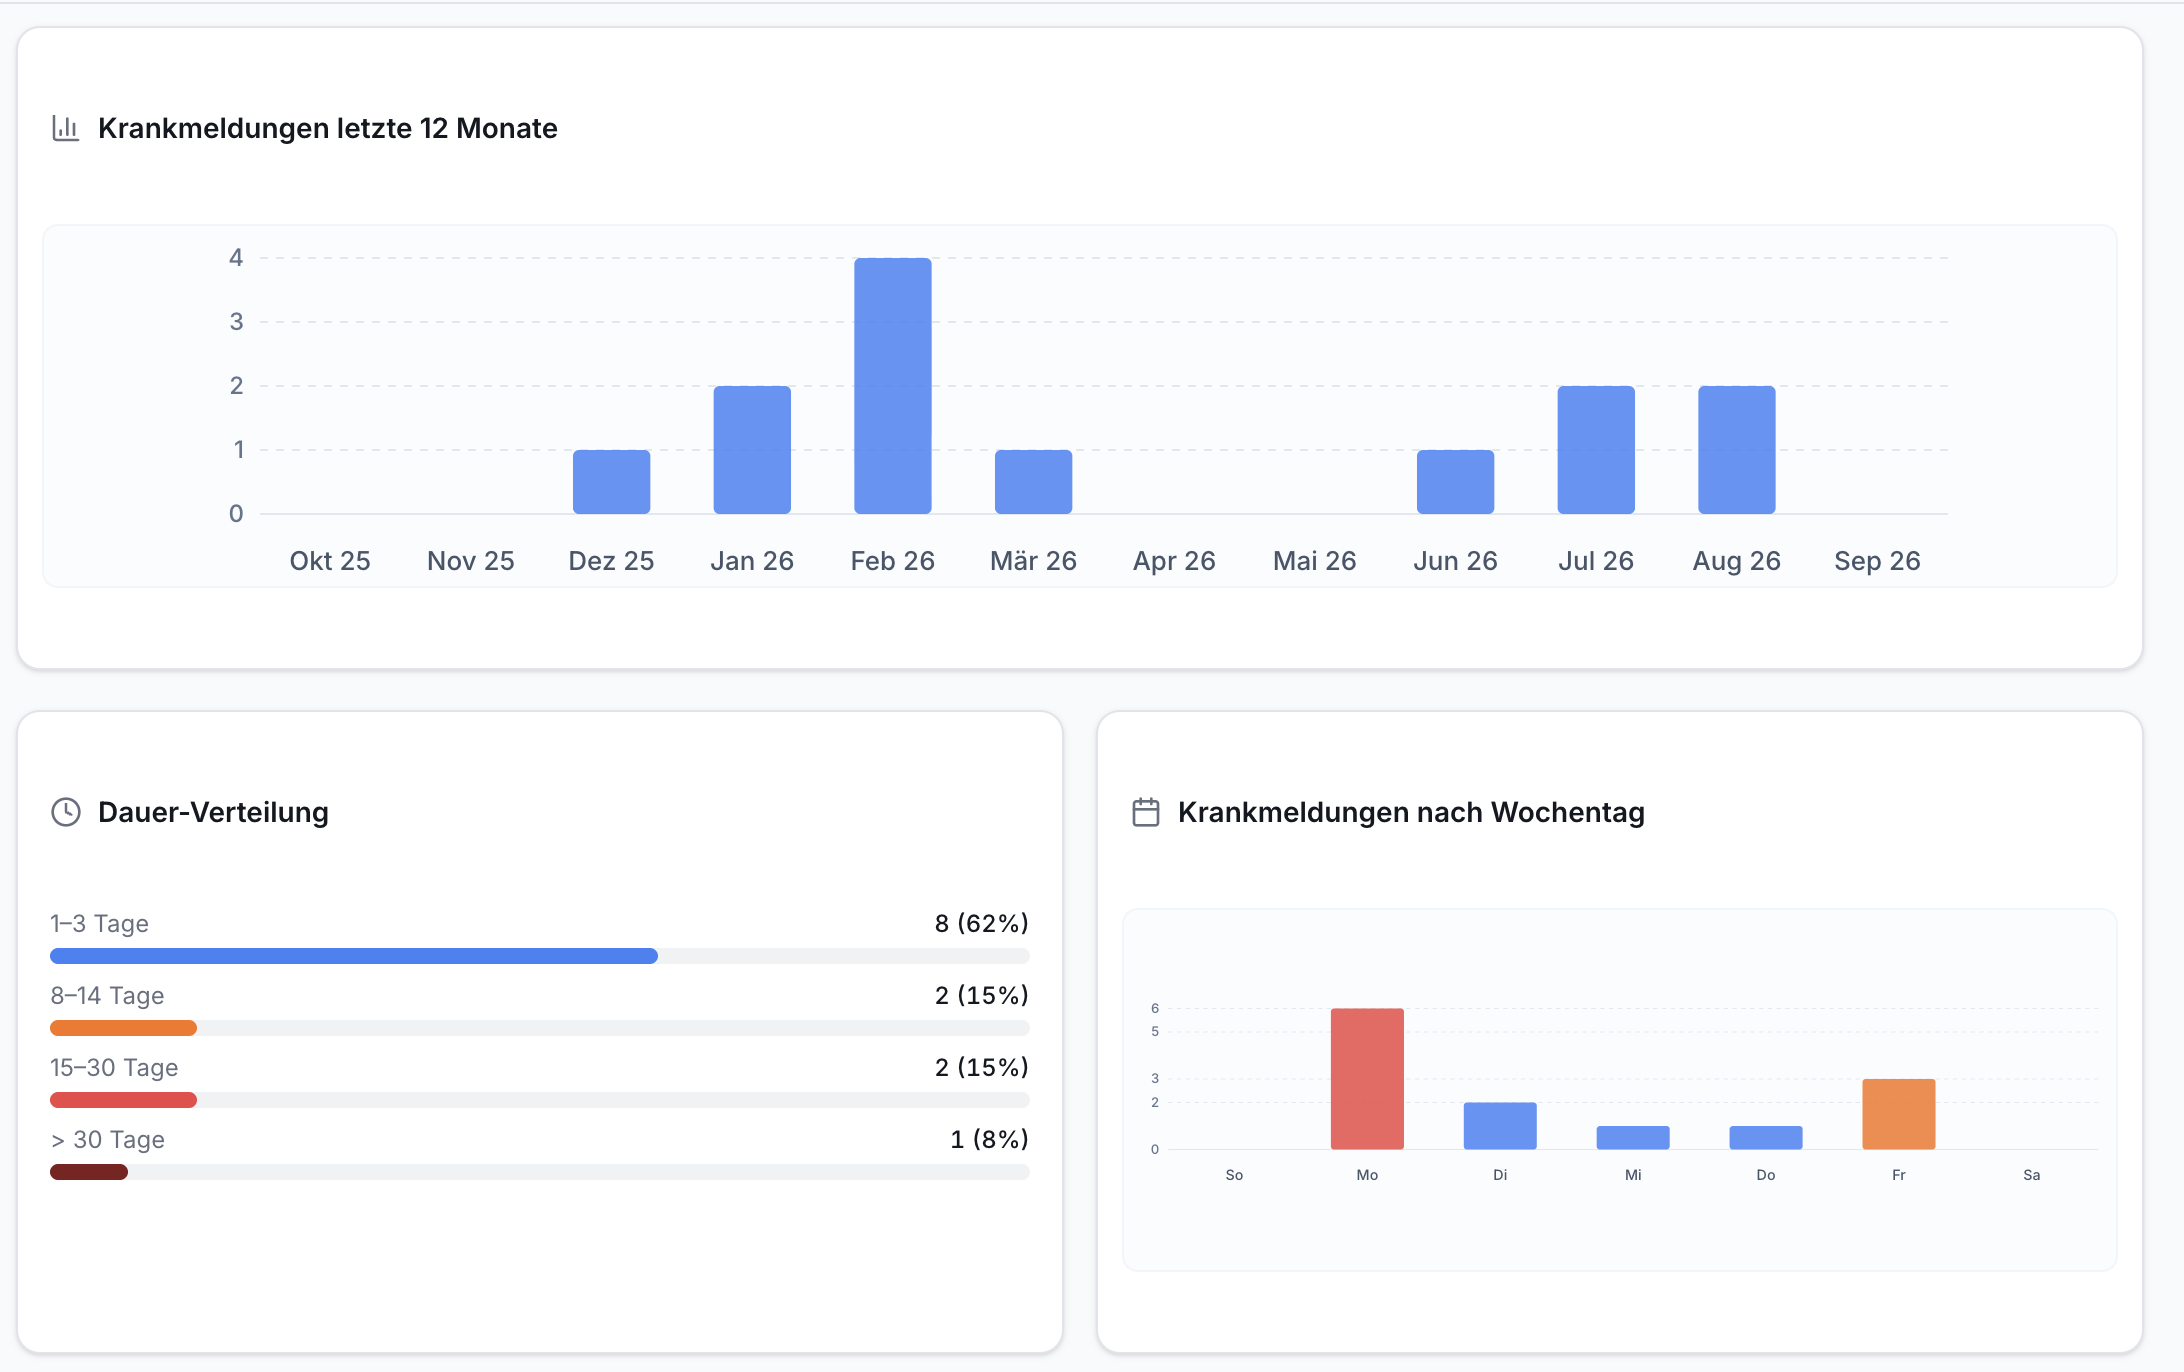Viewport: 2184px width, 1372px height.
Task: Click the '8–14 Tage' label
Action: [107, 995]
